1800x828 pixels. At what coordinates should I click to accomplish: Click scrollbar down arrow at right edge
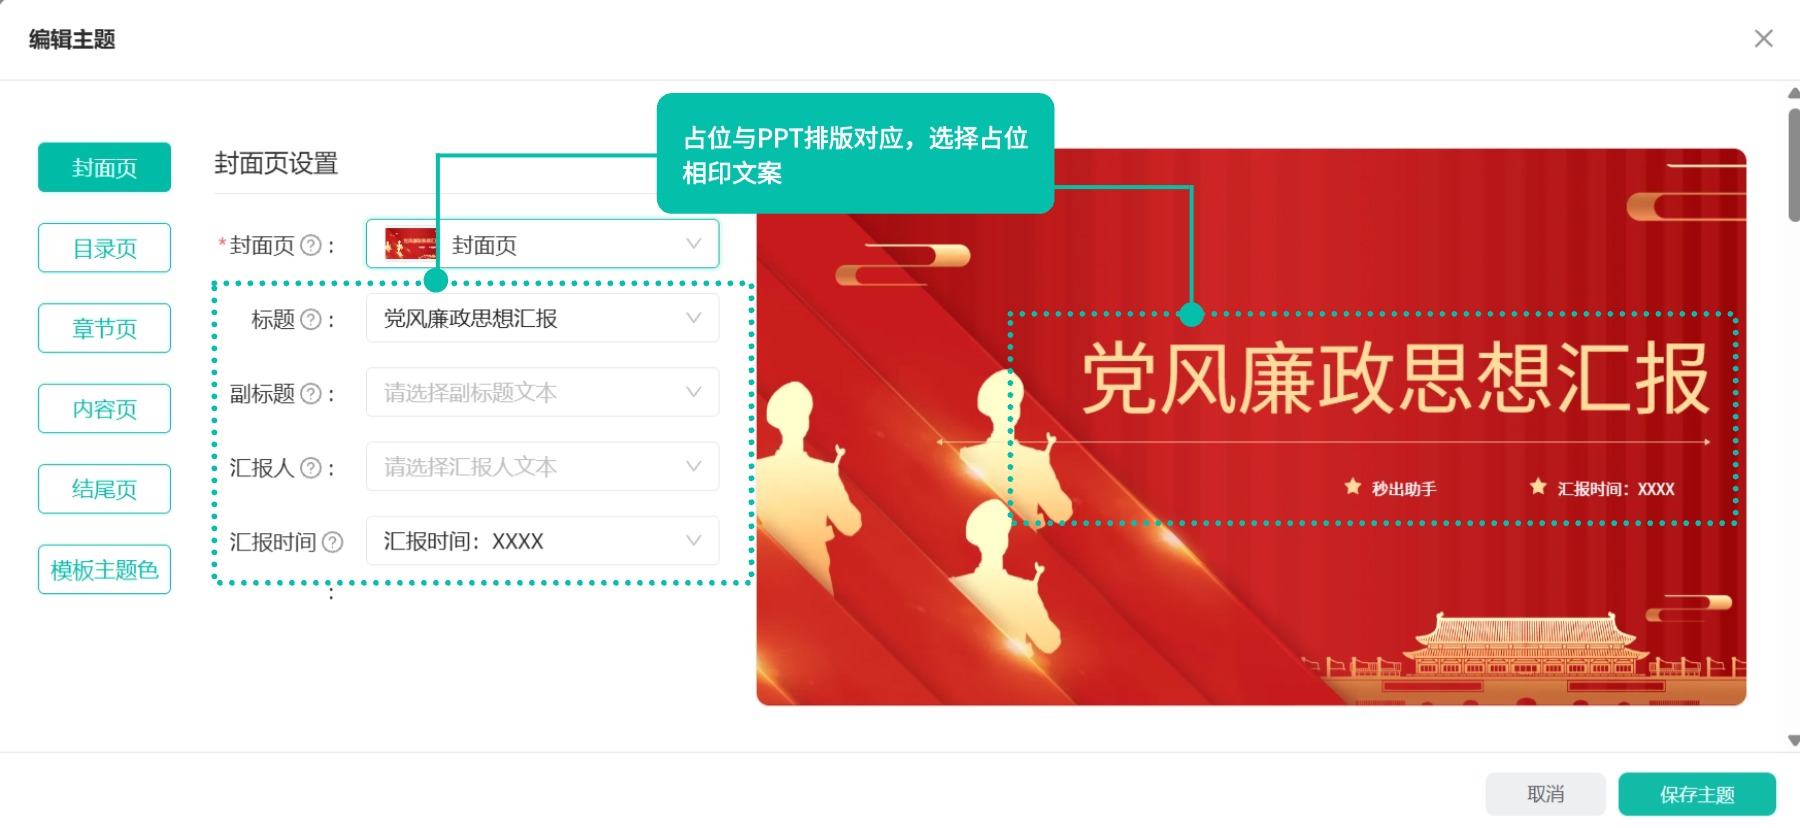pyautogui.click(x=1793, y=740)
